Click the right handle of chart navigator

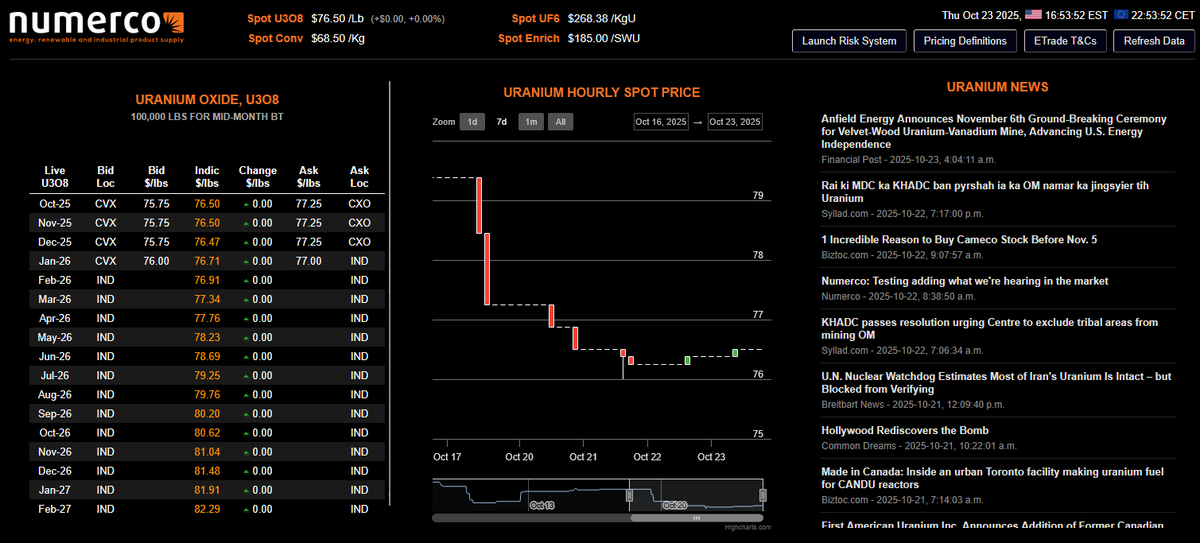[762, 495]
